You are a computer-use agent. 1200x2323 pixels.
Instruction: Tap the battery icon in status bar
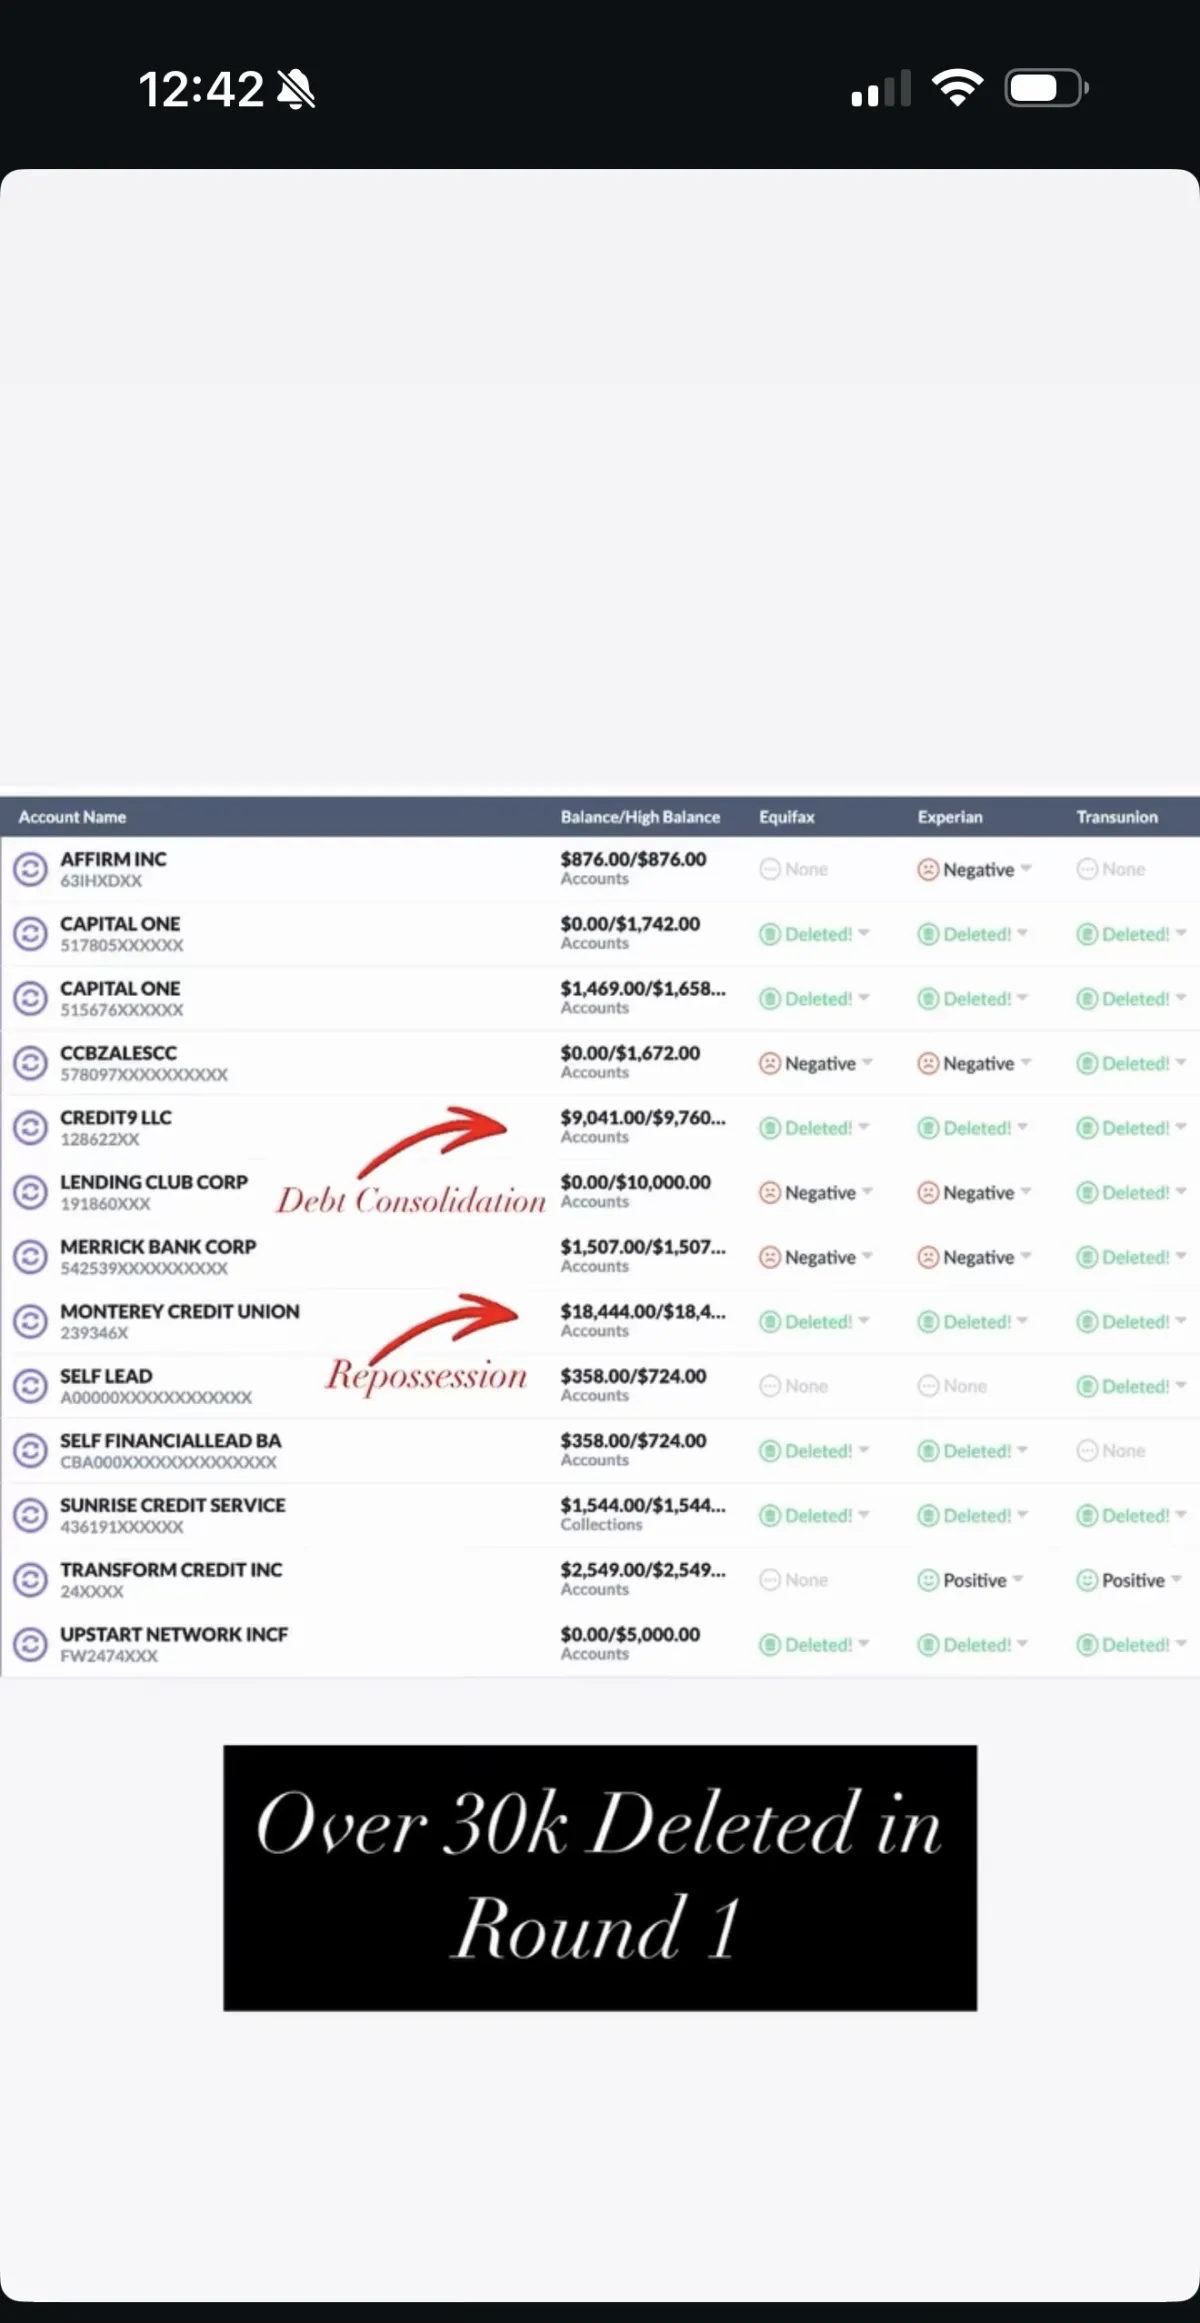coord(1047,88)
